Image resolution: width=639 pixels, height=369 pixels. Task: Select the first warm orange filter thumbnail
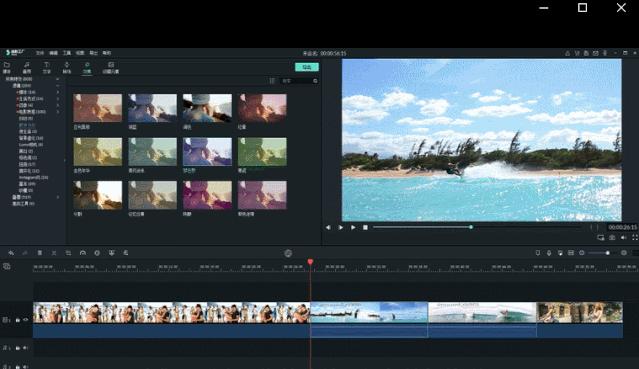coord(97,108)
